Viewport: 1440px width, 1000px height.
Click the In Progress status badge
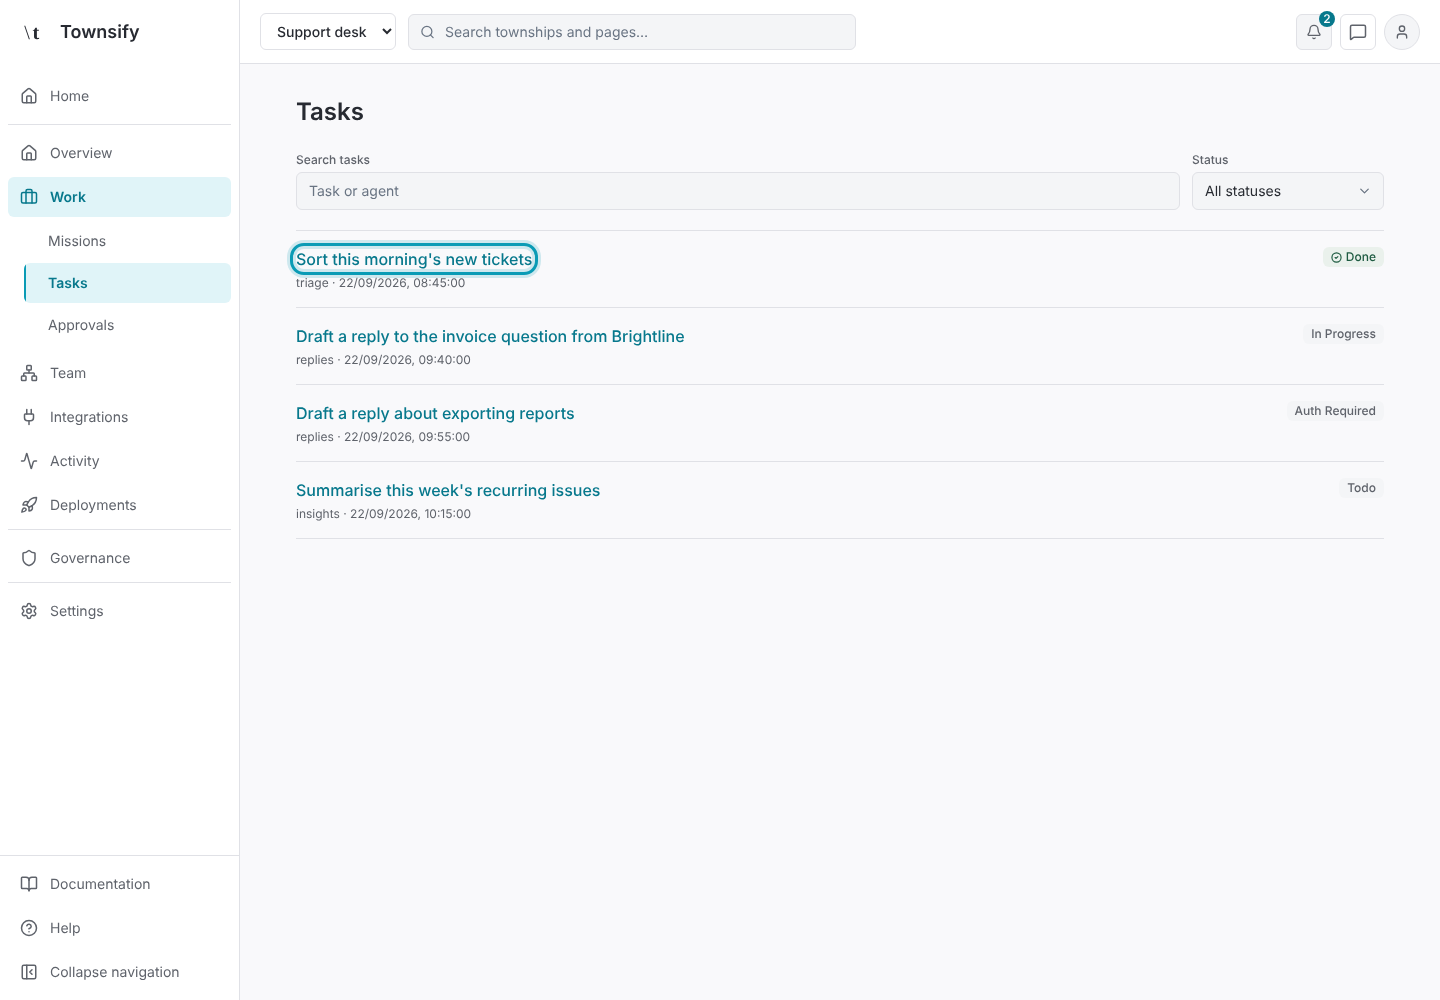[1343, 334]
